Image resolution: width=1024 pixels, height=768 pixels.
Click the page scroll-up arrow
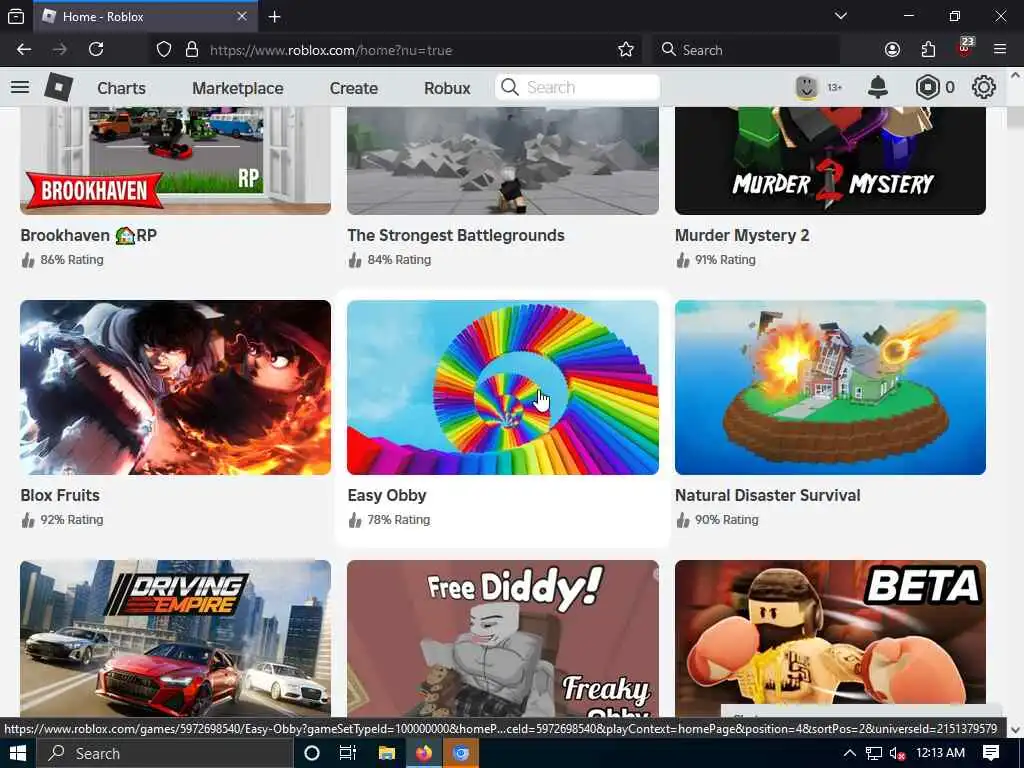tap(1015, 76)
